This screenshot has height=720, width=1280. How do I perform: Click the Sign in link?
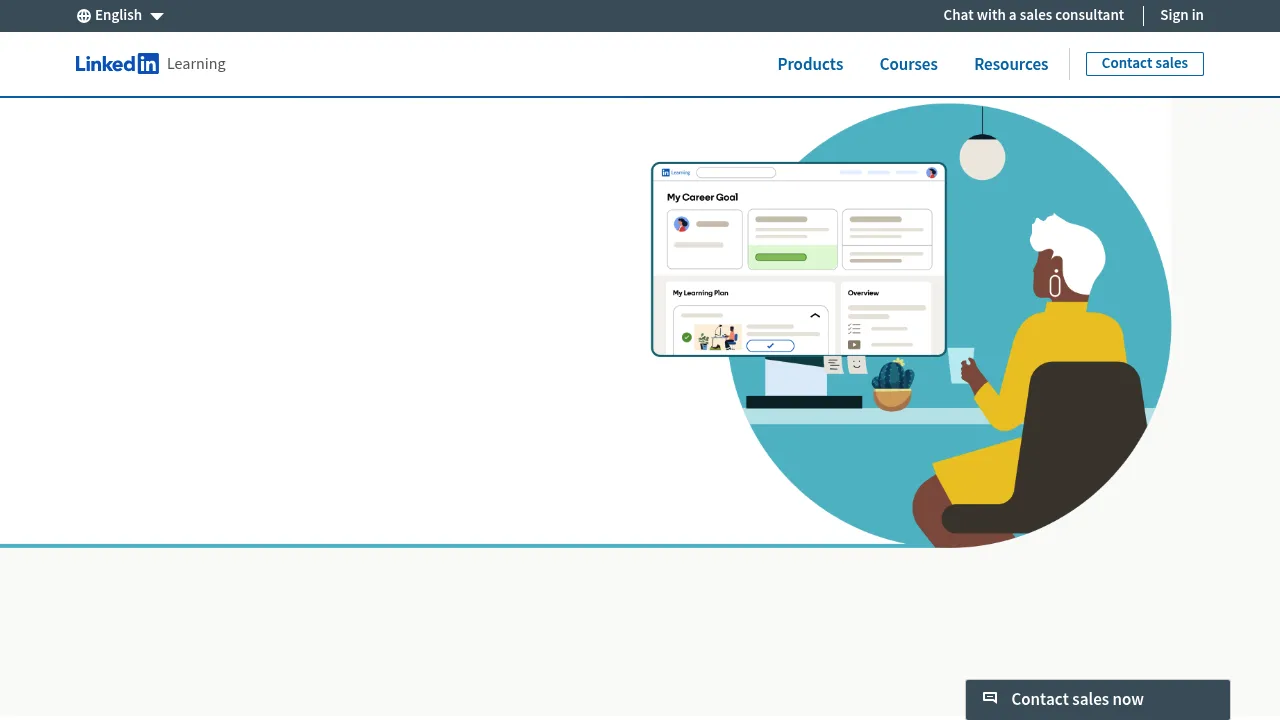coord(1182,15)
